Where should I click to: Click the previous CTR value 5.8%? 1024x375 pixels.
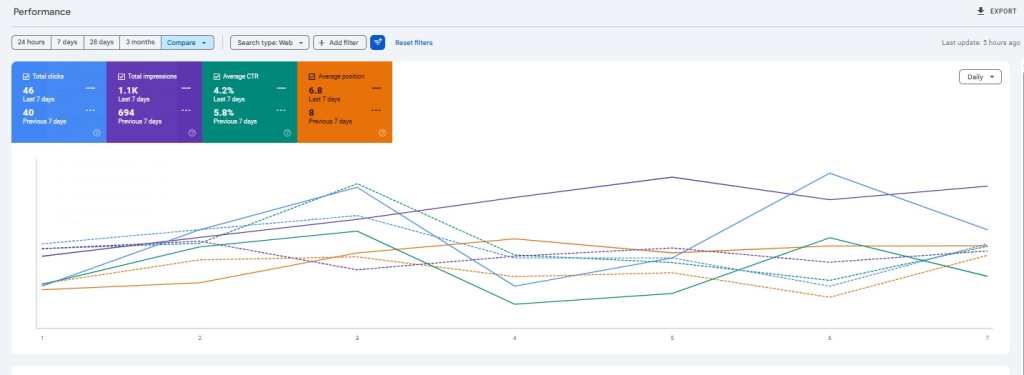point(223,113)
